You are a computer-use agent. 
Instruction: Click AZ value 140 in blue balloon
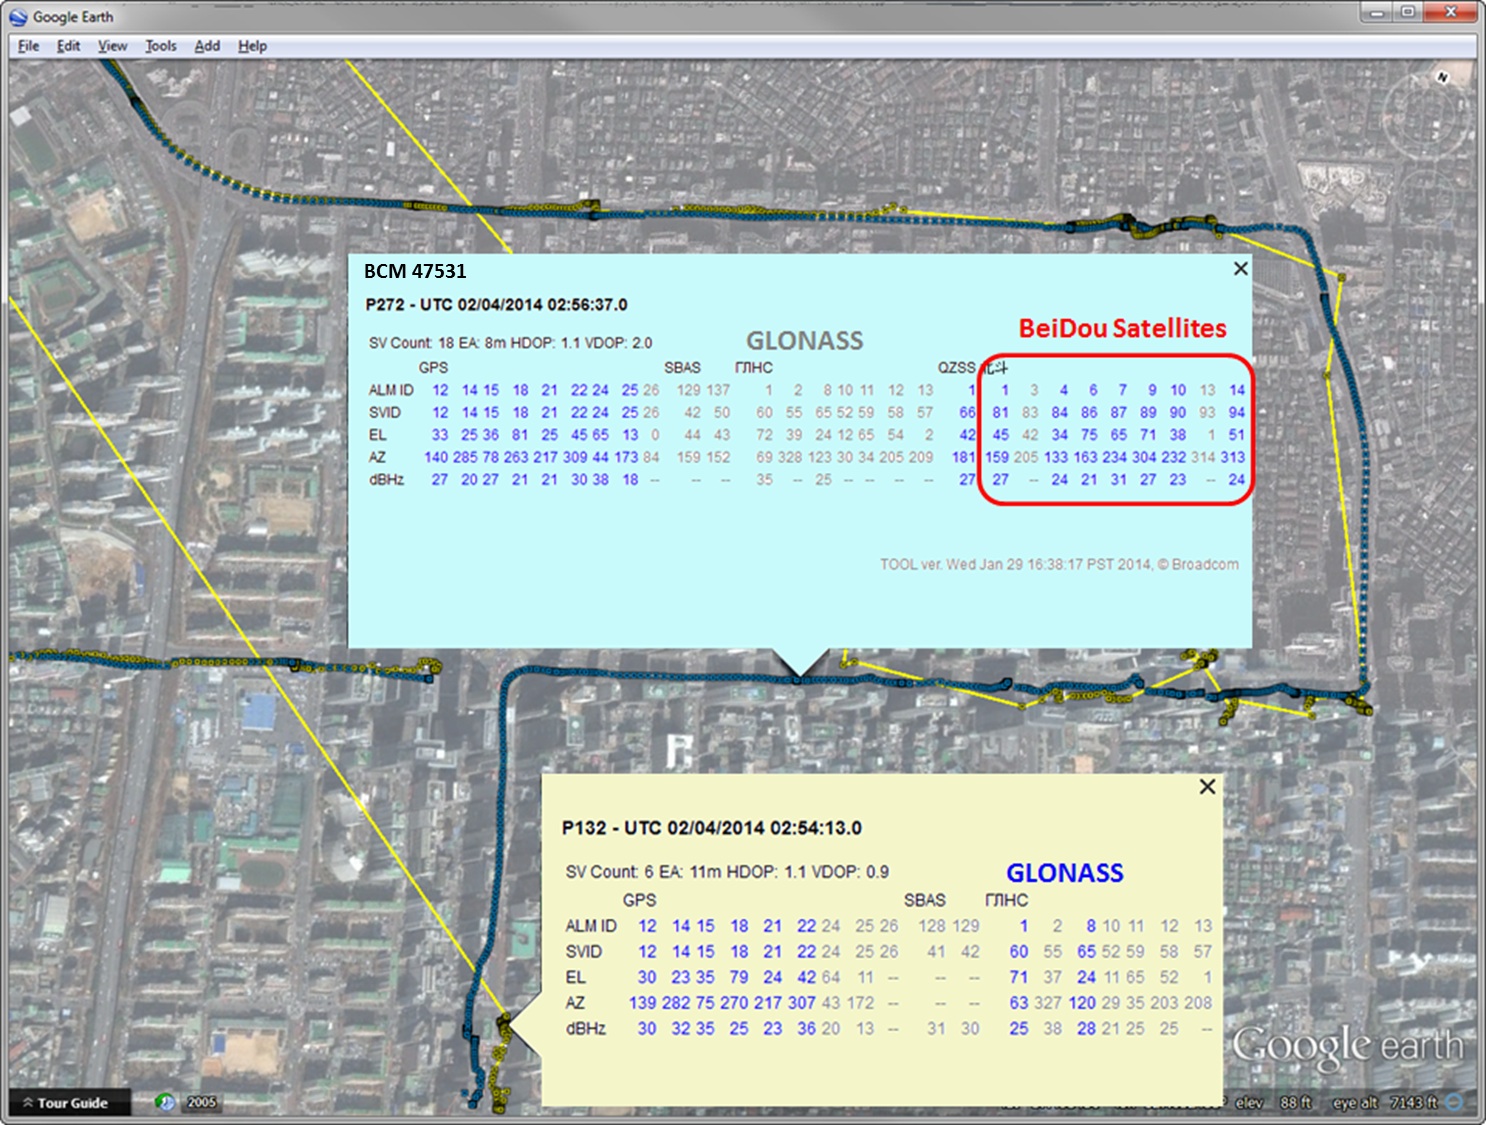[436, 457]
